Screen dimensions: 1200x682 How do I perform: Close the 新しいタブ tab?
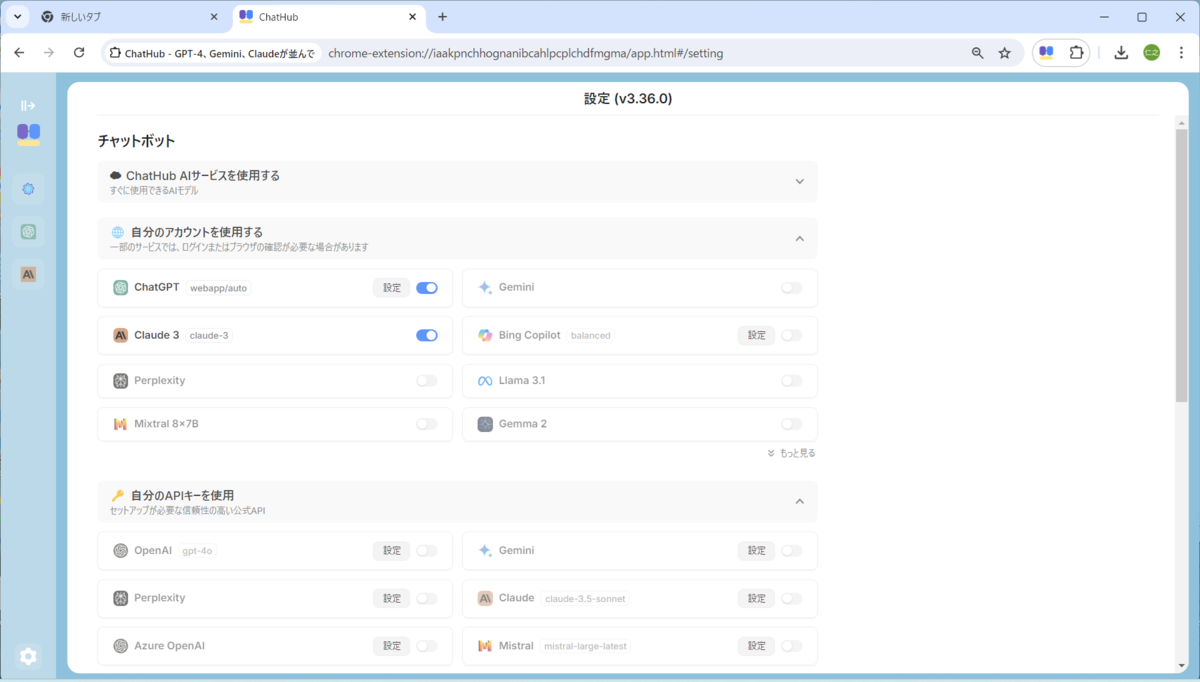coord(214,17)
